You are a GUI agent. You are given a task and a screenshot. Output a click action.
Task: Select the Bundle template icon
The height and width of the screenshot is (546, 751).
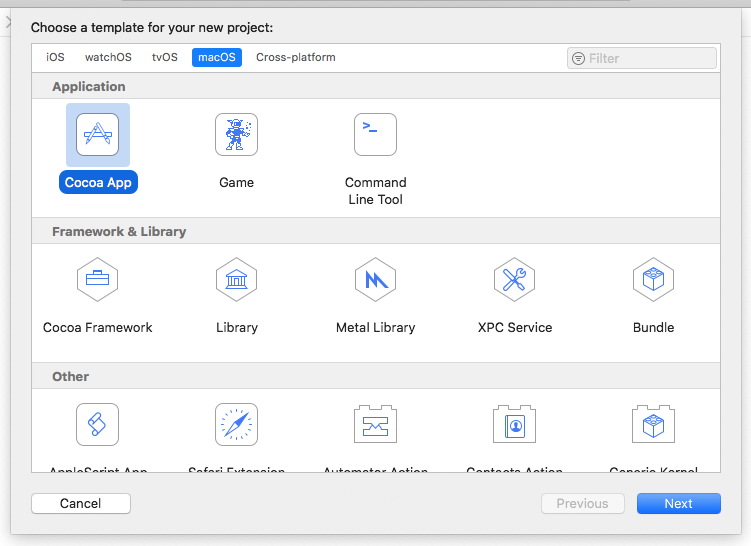(653, 279)
